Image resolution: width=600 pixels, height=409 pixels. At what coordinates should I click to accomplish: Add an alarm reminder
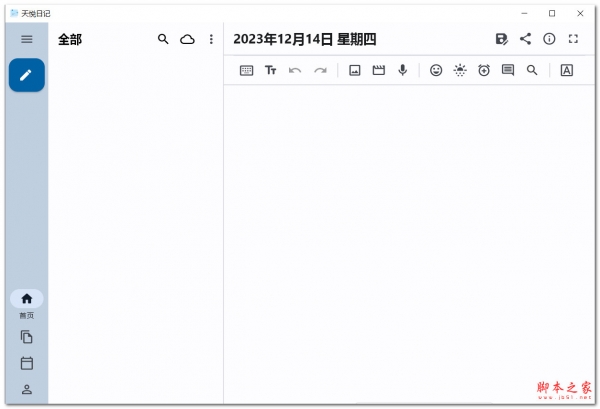point(484,70)
